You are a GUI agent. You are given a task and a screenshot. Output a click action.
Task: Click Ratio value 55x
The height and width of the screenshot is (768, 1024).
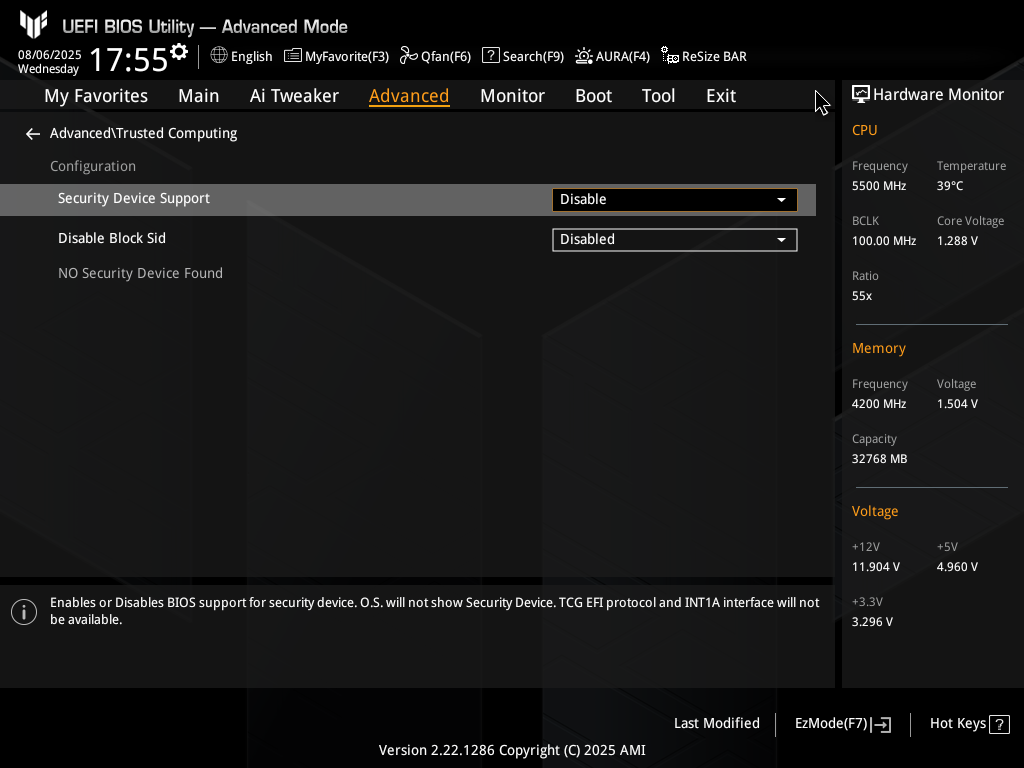[x=861, y=296]
